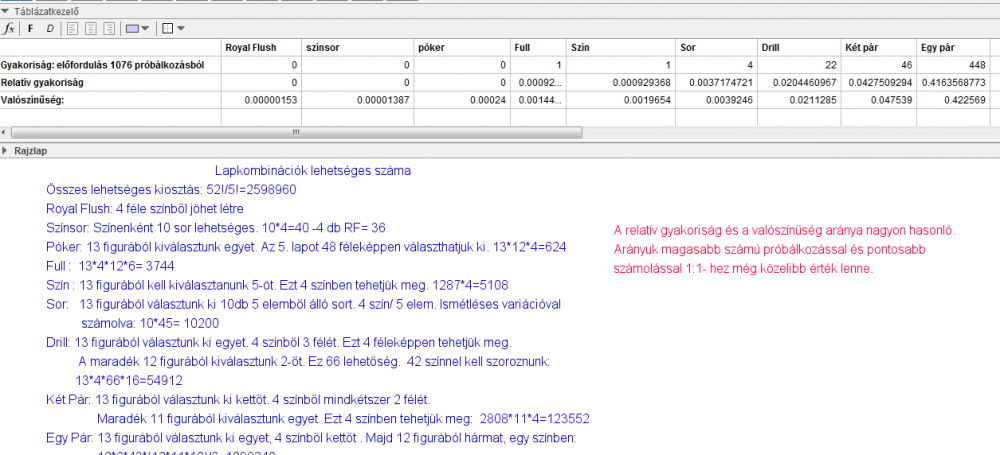Toggle italic with the D button

click(50, 29)
